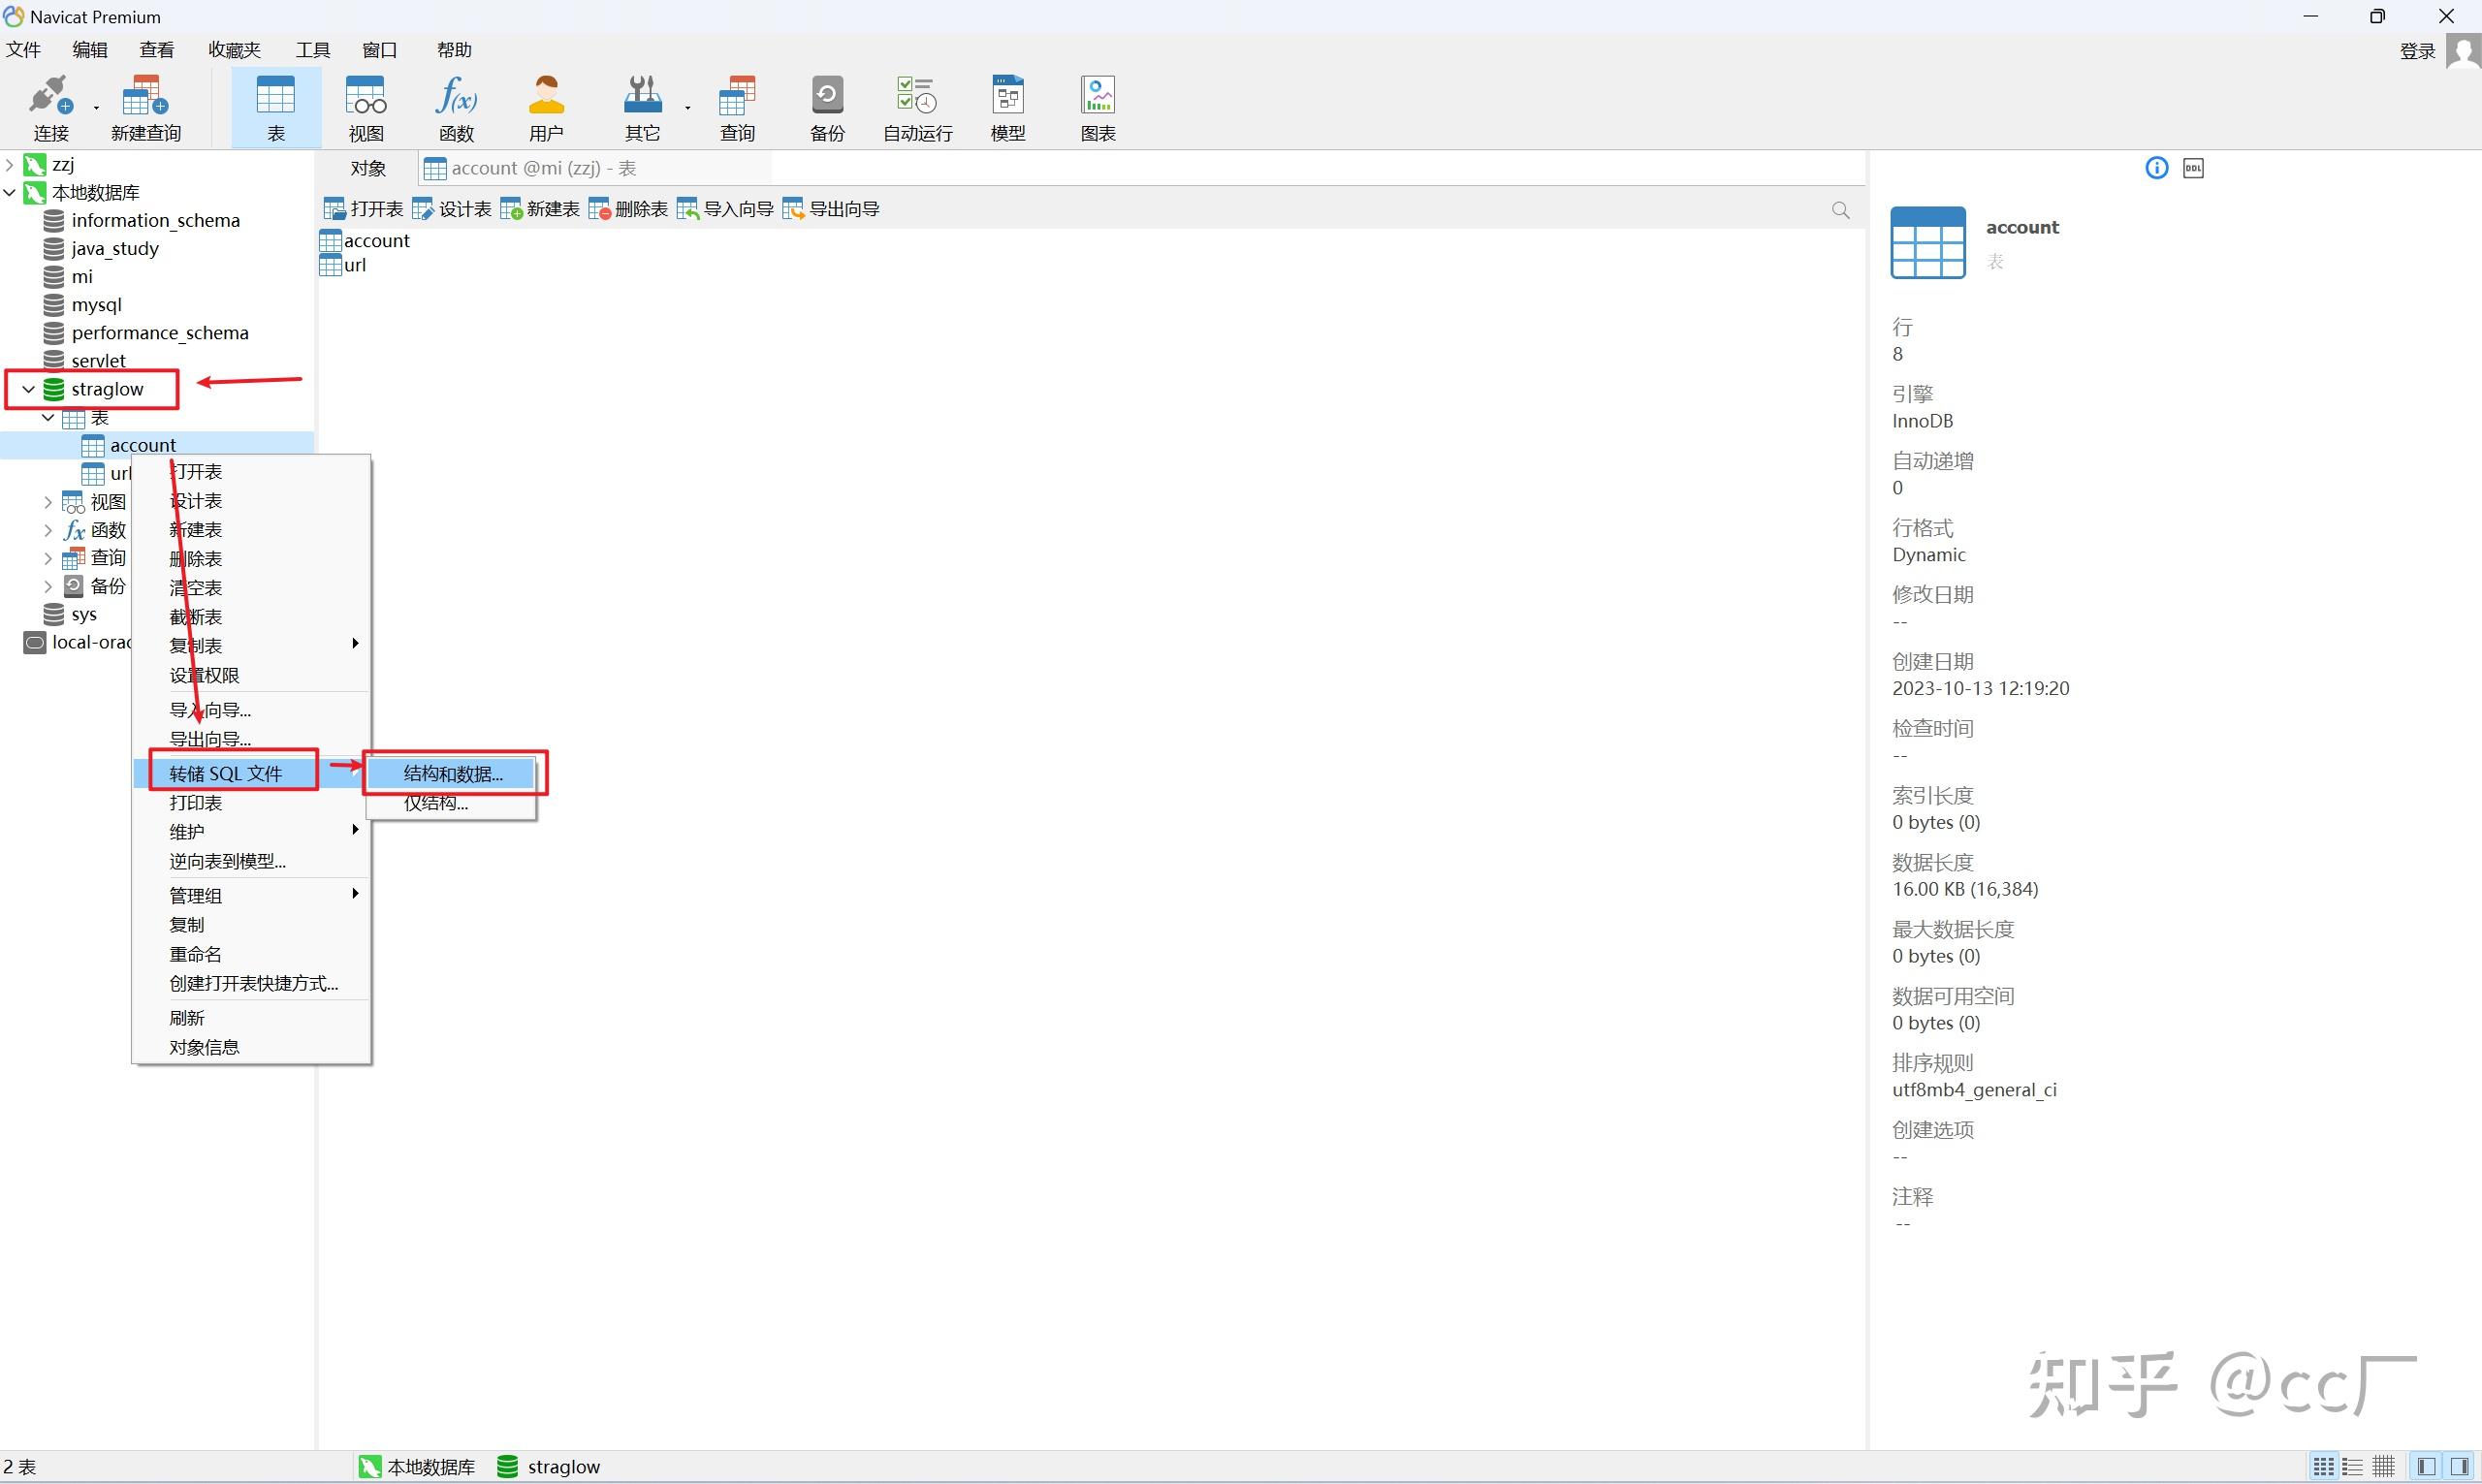Select the 视图 views toolbar icon

tap(365, 107)
